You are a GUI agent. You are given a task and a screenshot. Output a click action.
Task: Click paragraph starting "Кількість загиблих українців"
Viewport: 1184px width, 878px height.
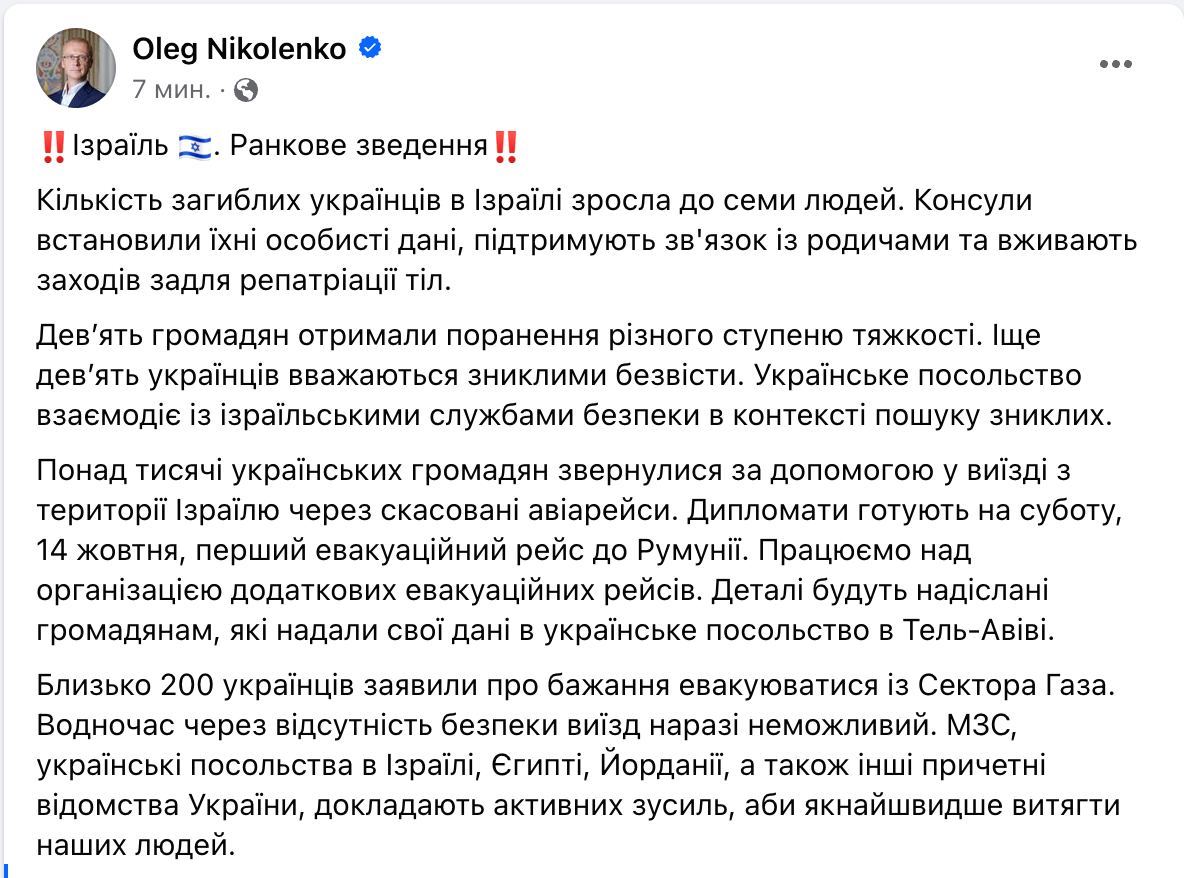click(x=588, y=240)
